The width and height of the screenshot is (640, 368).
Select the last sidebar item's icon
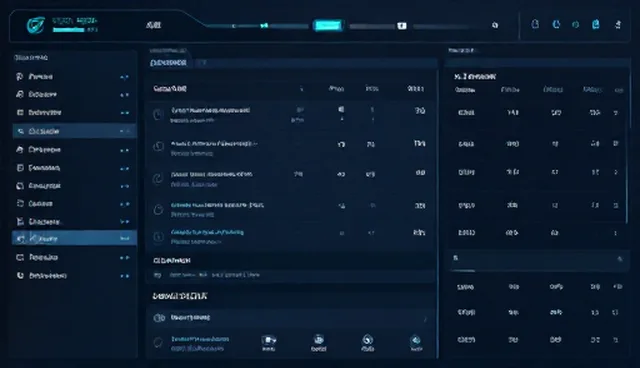[x=20, y=275]
